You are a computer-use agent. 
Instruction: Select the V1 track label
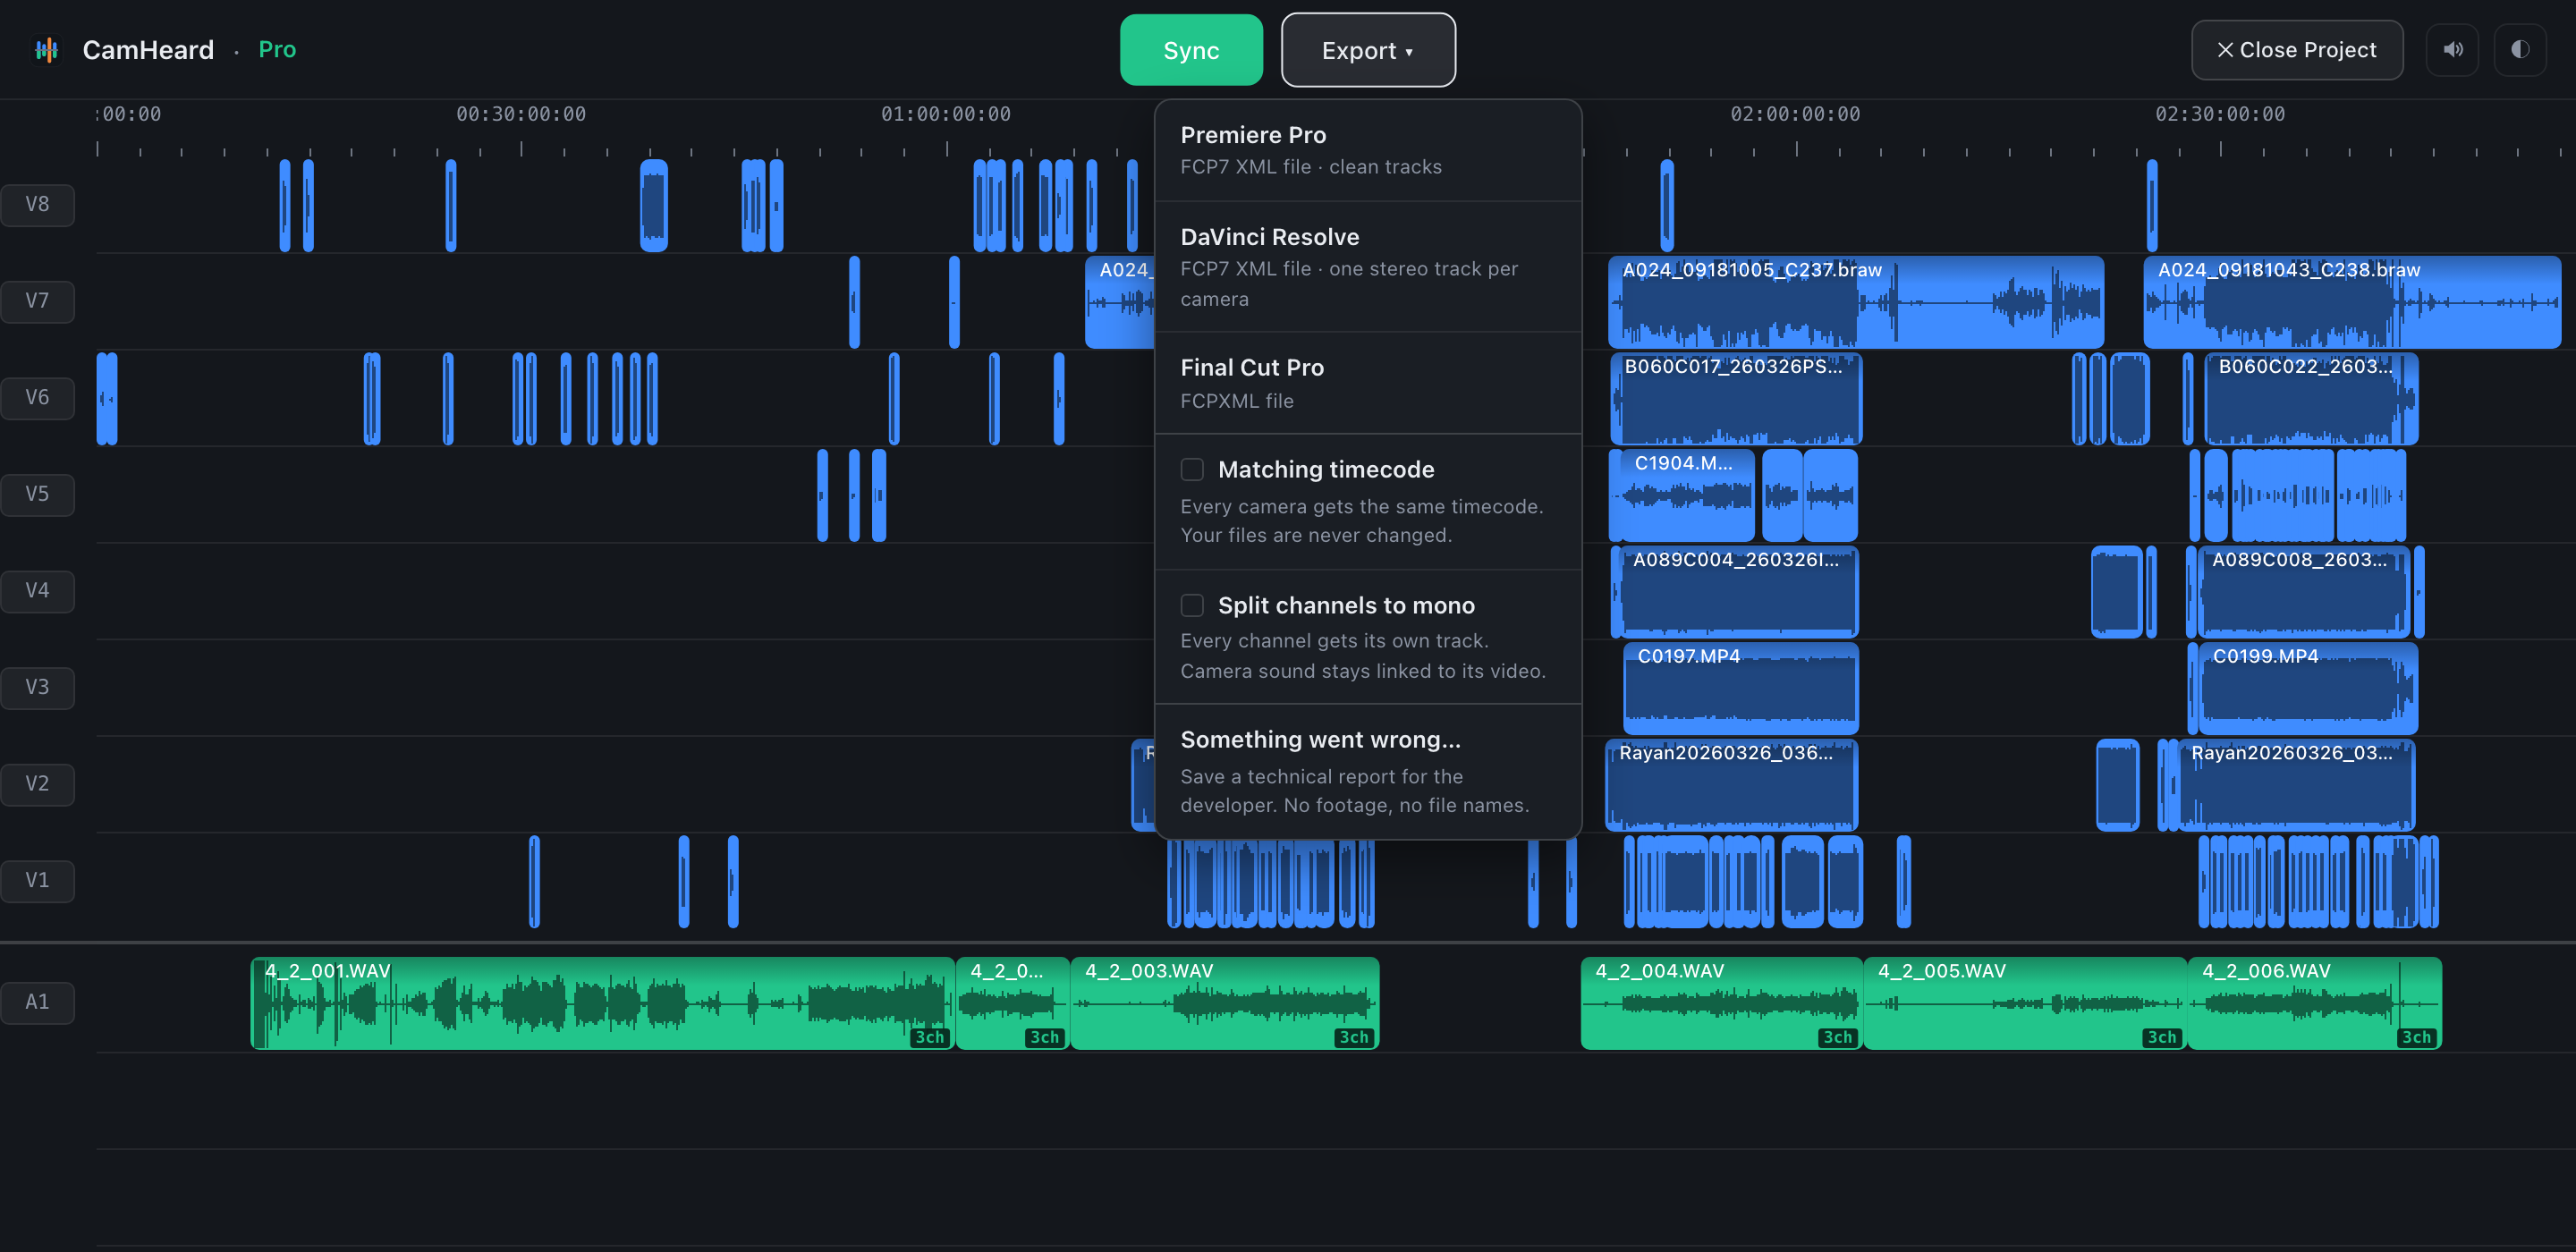pyautogui.click(x=37, y=881)
